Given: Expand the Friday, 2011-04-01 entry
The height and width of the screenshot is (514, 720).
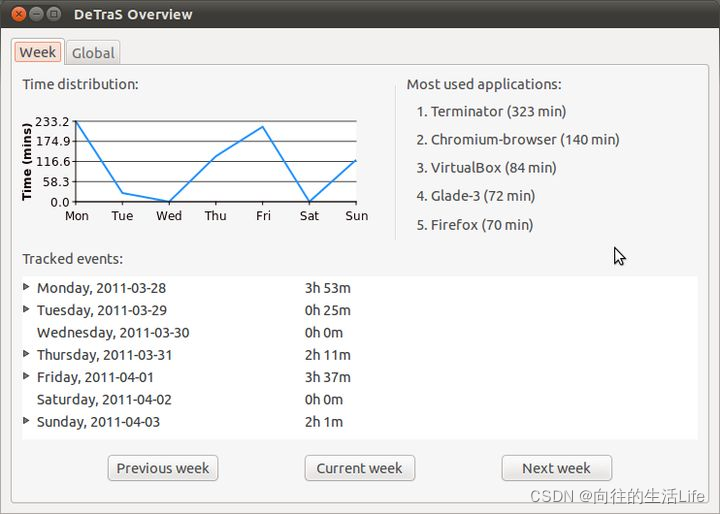Looking at the screenshot, I should pyautogui.click(x=26, y=376).
